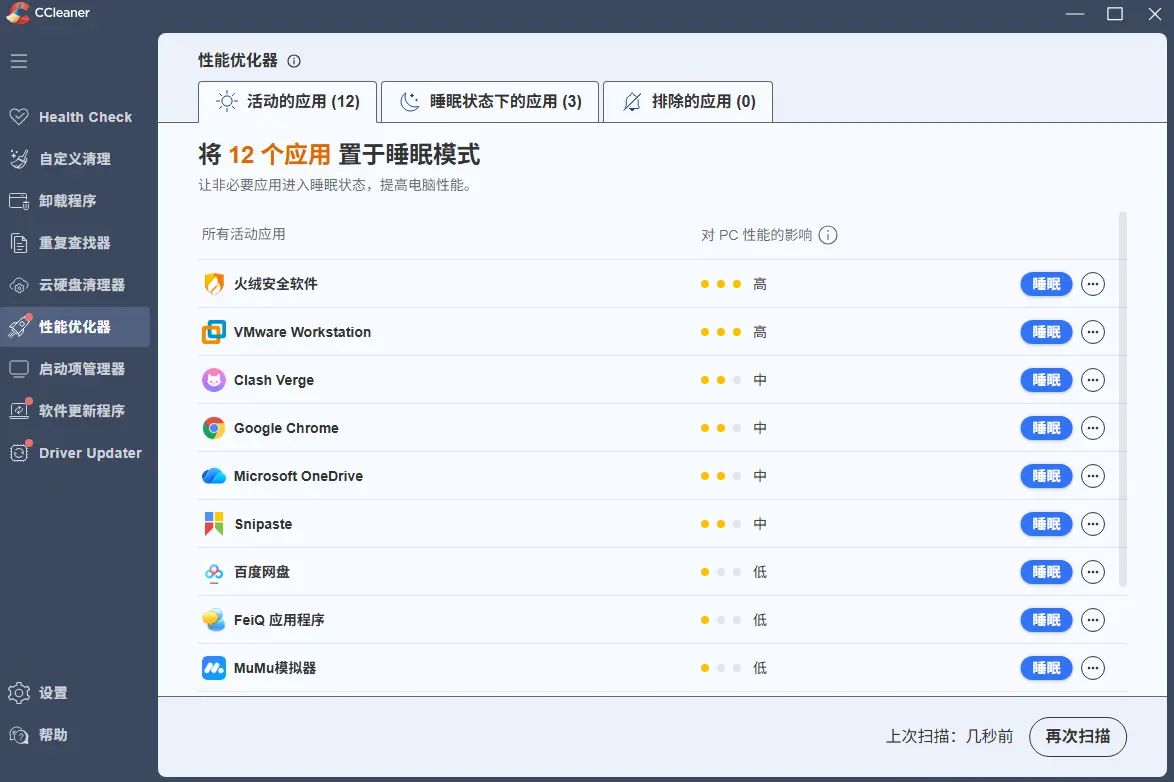Viewport: 1174px width, 782px height.
Task: Switch to 排除的应用 (0) tab
Action: [688, 101]
